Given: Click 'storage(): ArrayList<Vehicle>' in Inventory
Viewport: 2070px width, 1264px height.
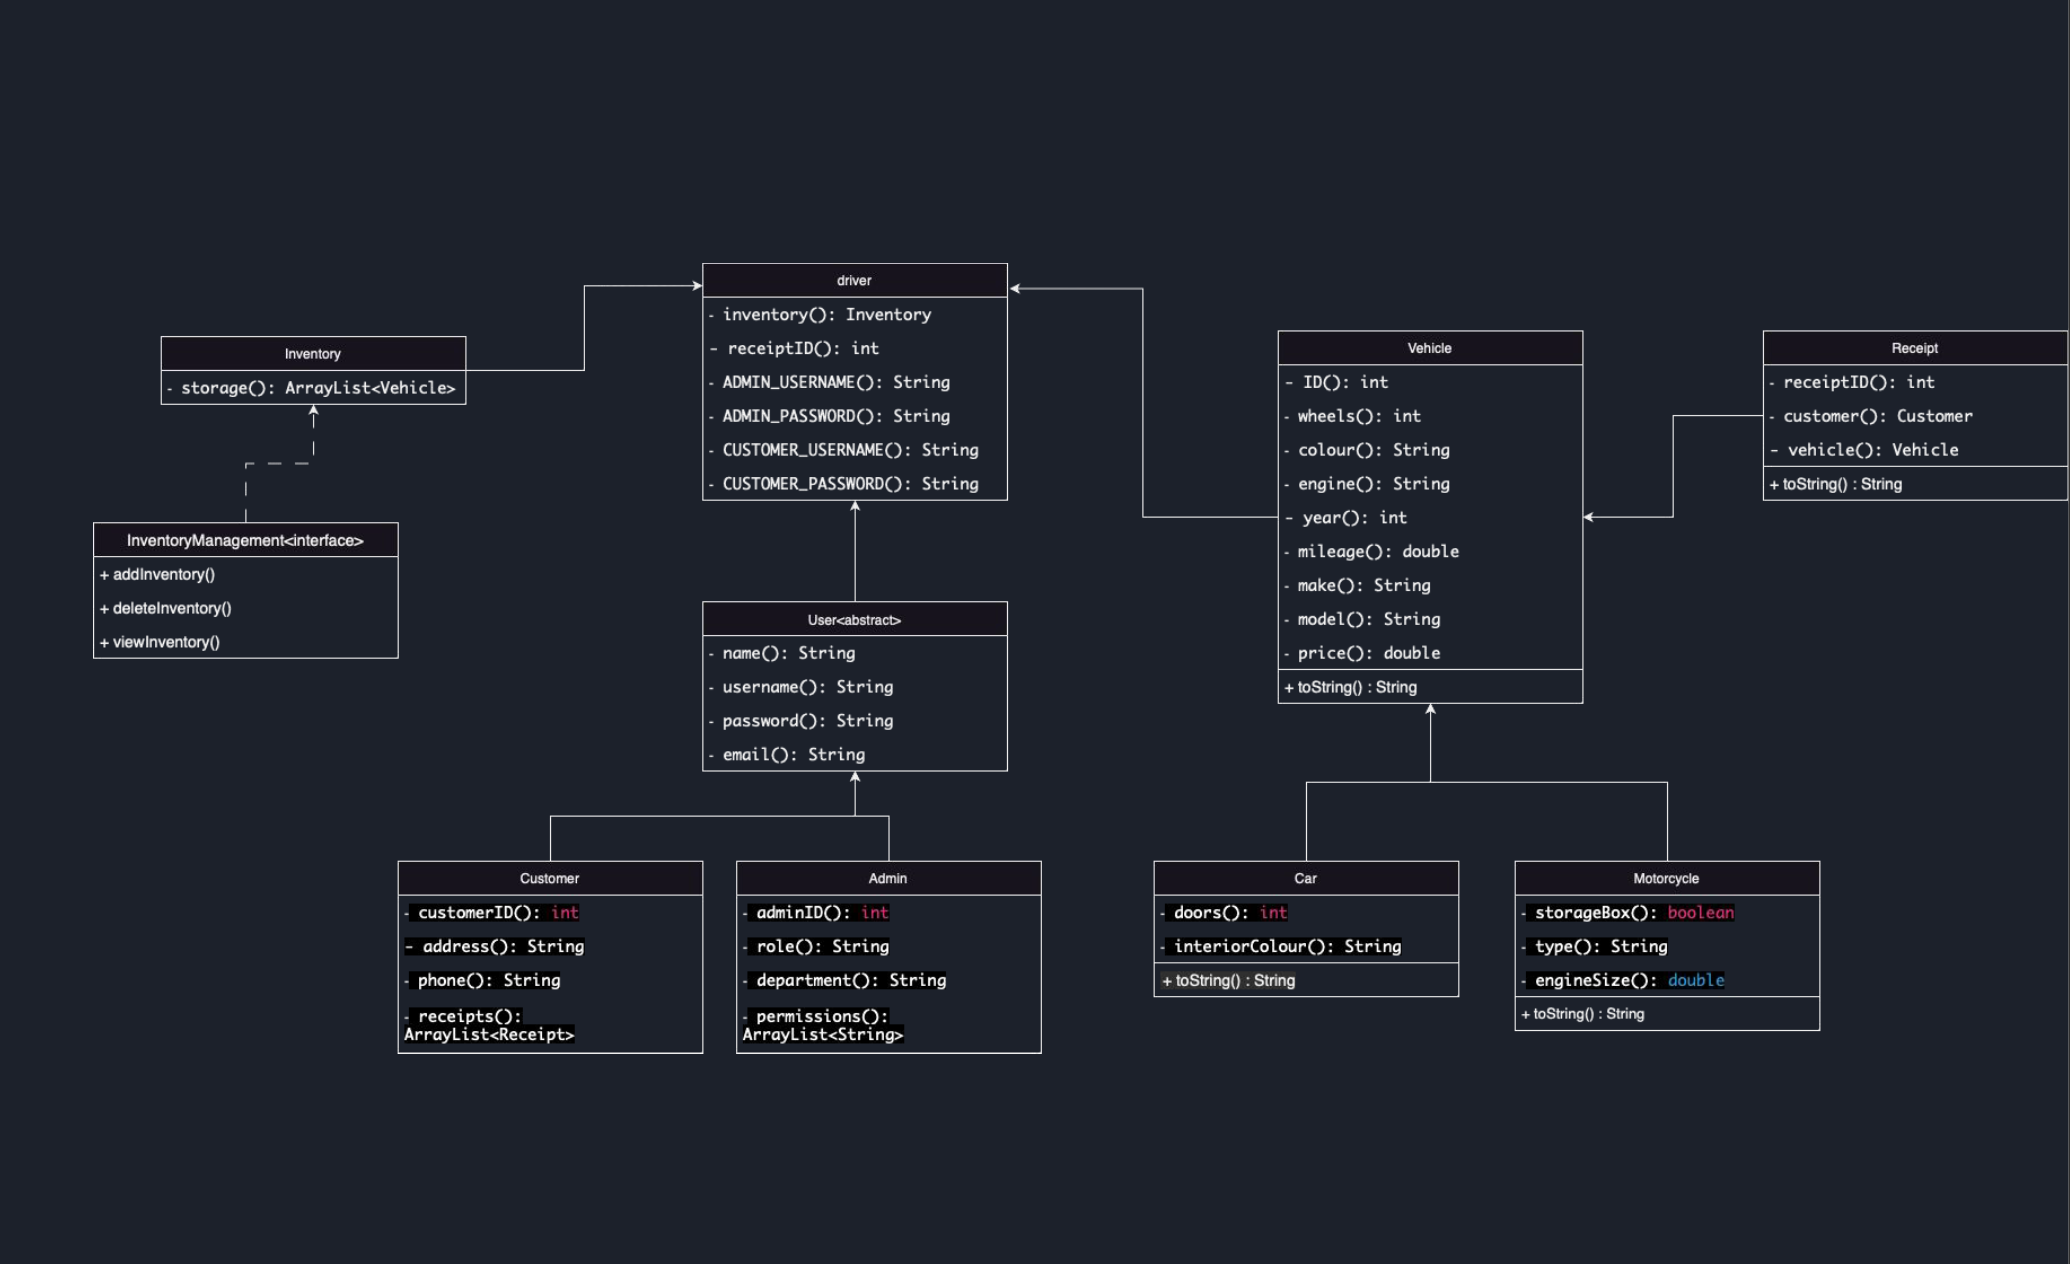Looking at the screenshot, I should [x=313, y=388].
